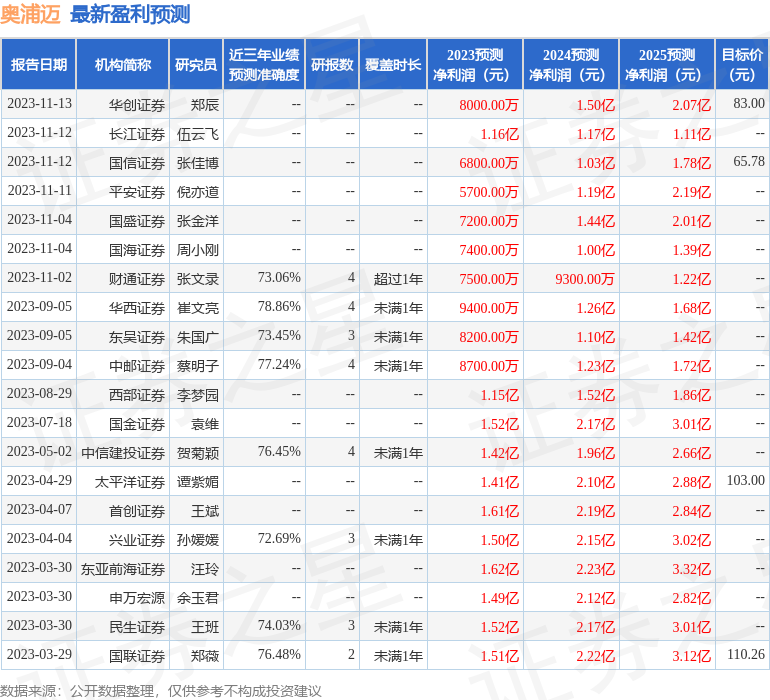Select the 覆盖时长 column header

tap(393, 64)
